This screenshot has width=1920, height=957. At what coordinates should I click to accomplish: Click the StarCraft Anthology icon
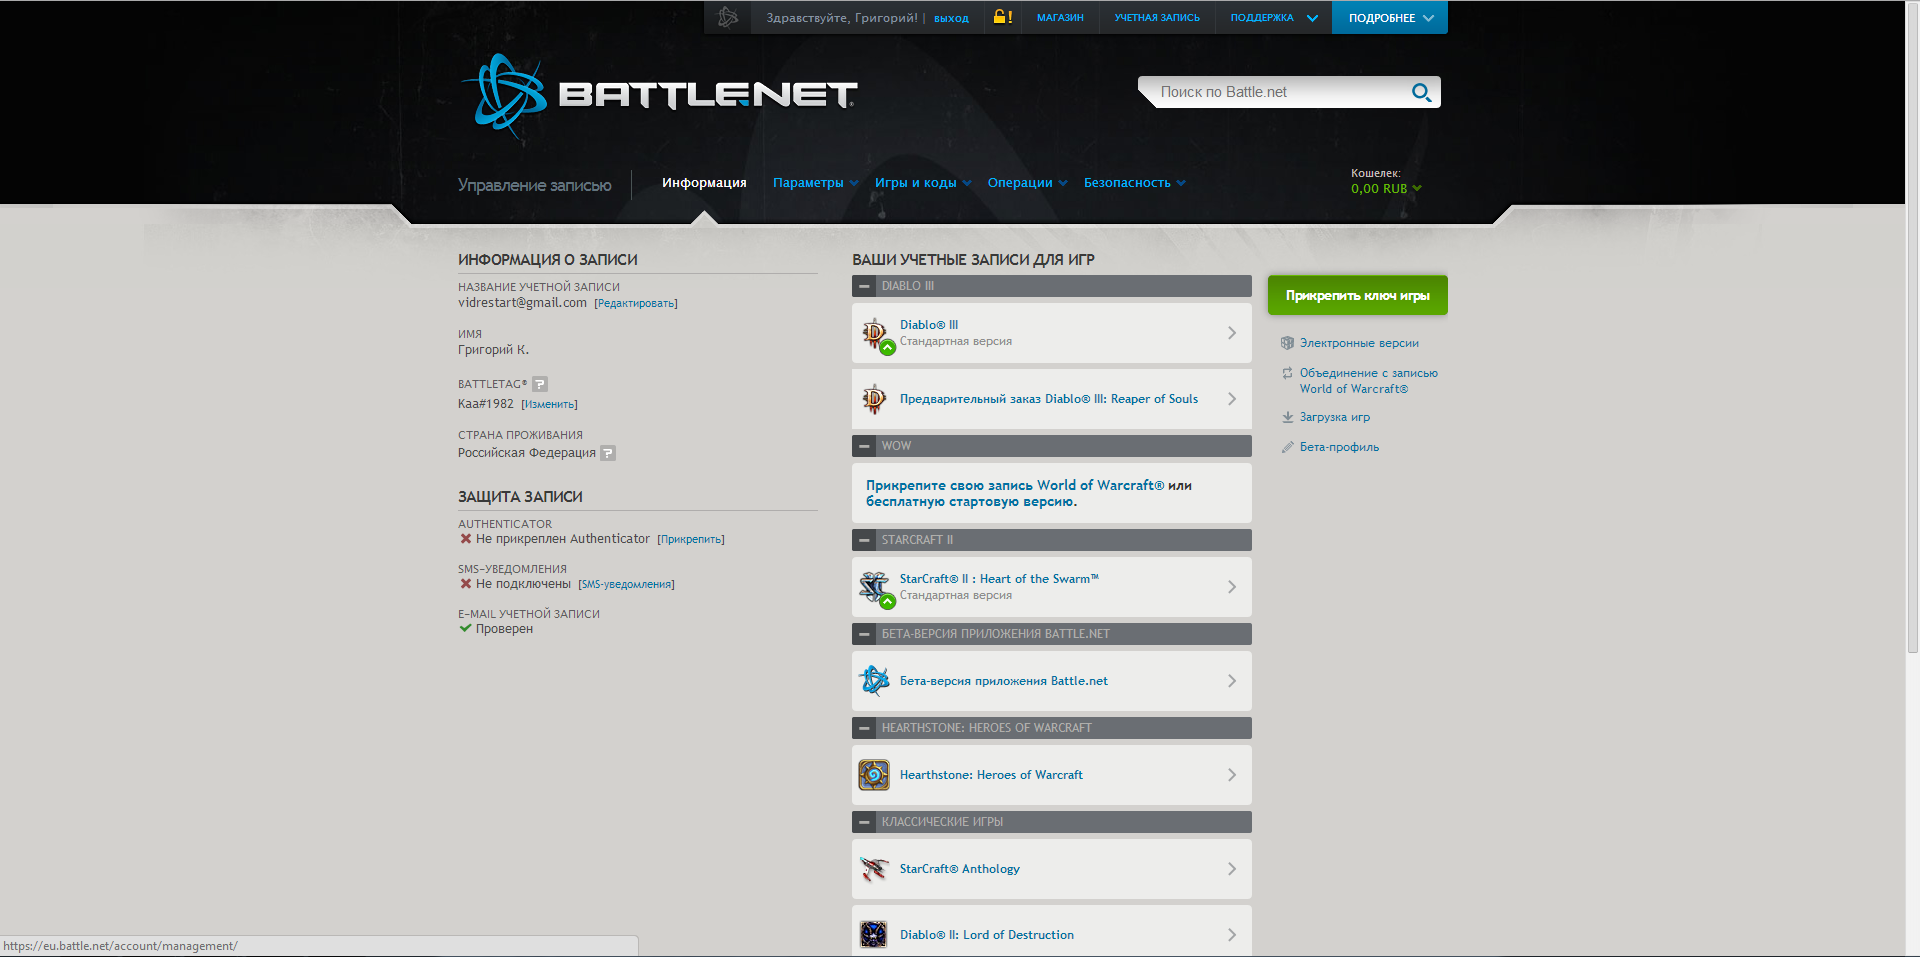pyautogui.click(x=874, y=869)
